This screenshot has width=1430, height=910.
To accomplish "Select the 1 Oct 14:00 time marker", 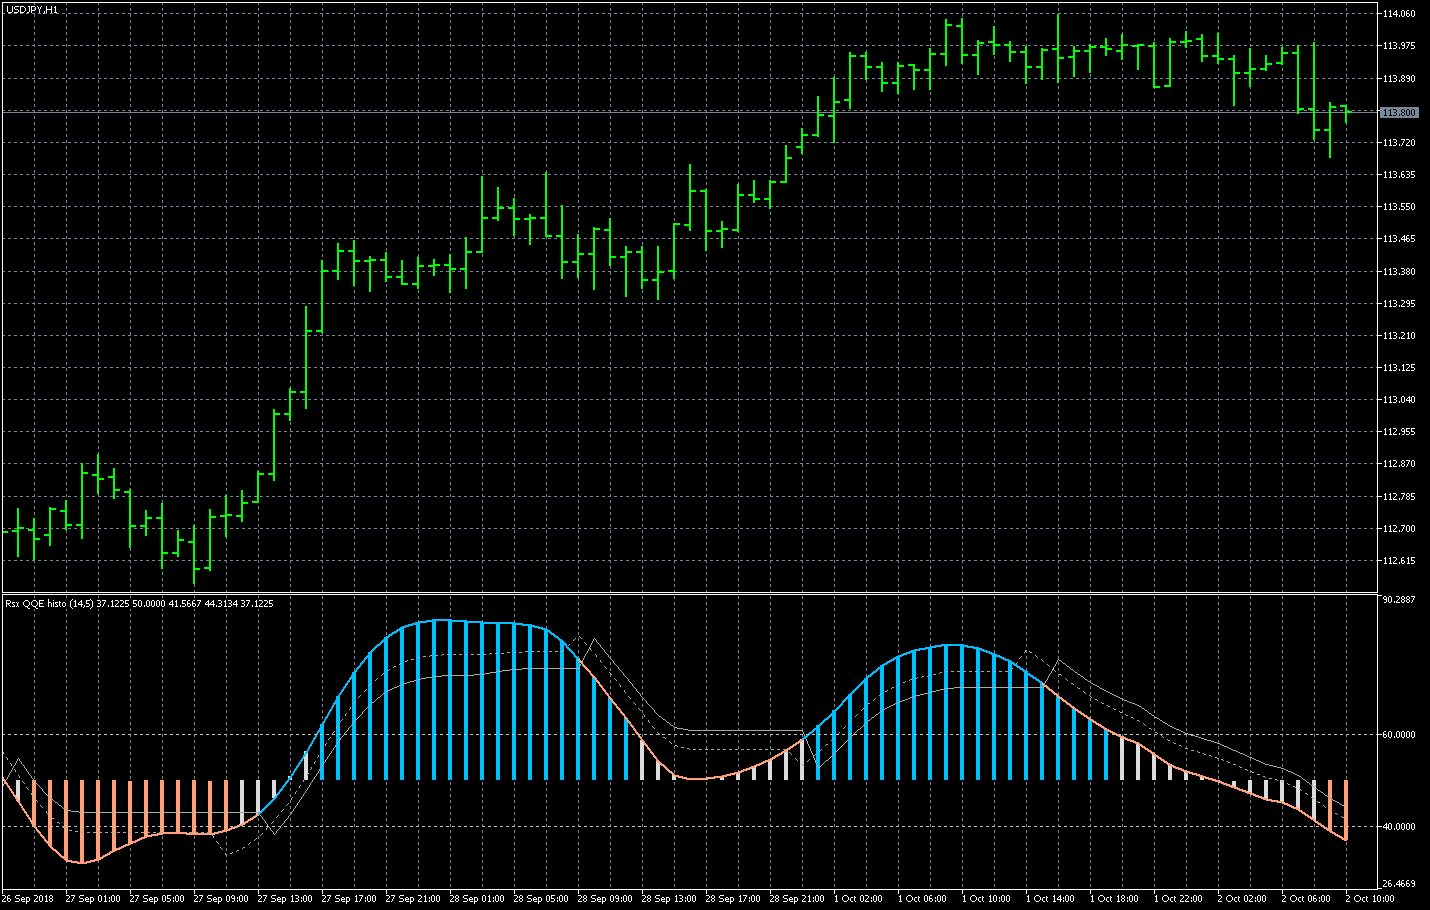I will 1050,899.
